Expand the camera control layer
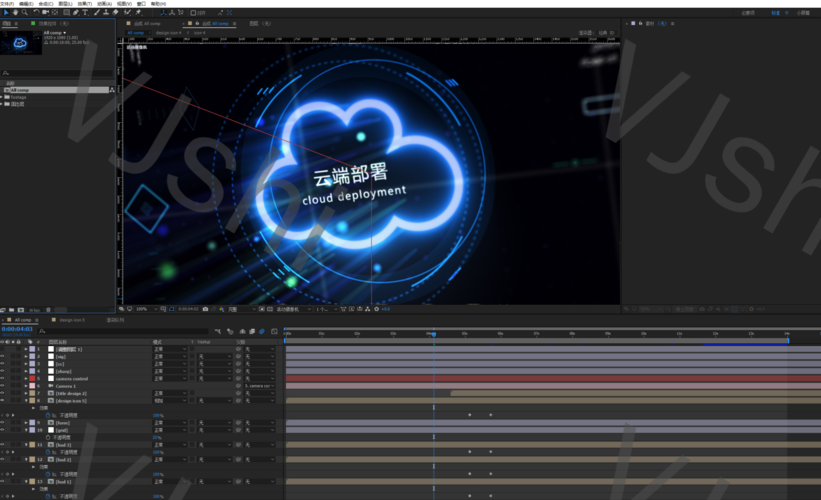 pyautogui.click(x=26, y=378)
